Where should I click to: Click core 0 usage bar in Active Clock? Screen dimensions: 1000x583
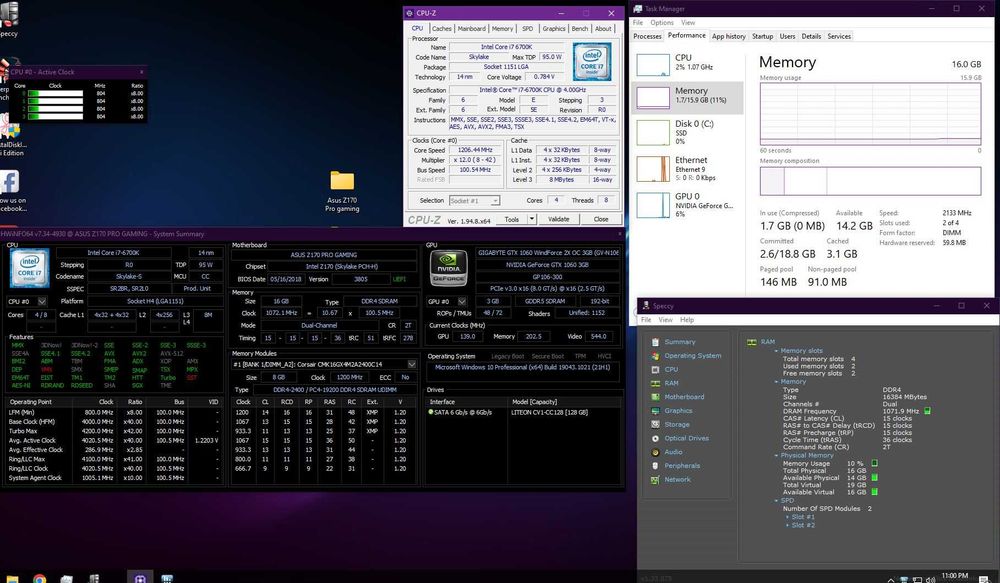point(55,93)
